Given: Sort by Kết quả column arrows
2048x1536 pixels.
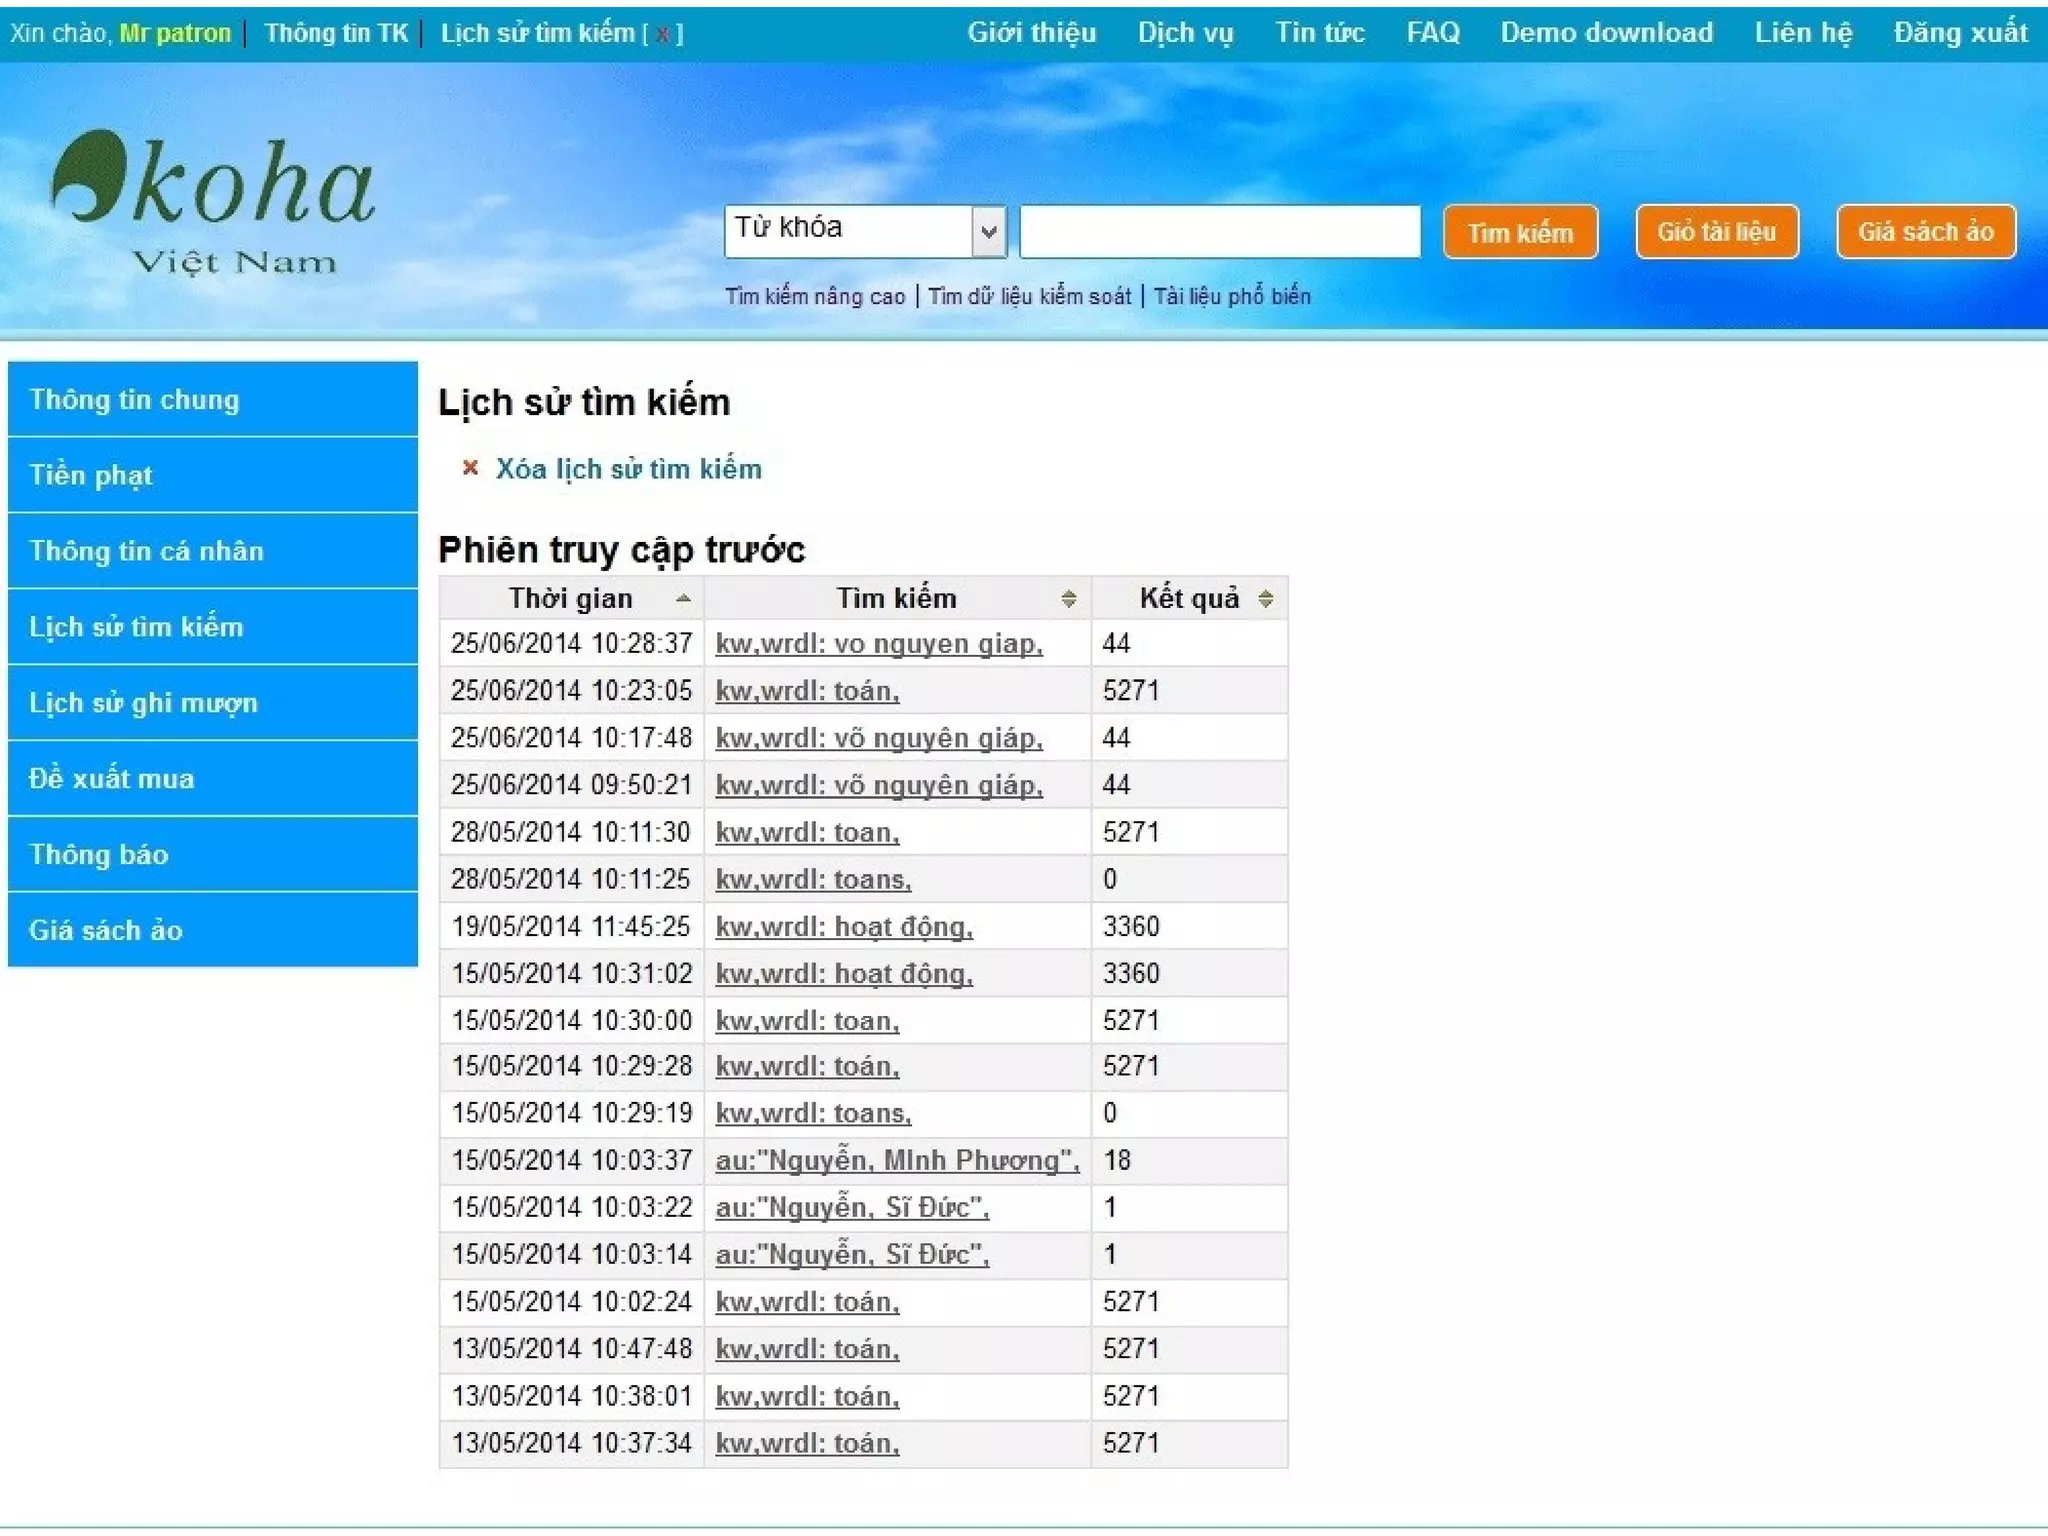Looking at the screenshot, I should pyautogui.click(x=1265, y=598).
